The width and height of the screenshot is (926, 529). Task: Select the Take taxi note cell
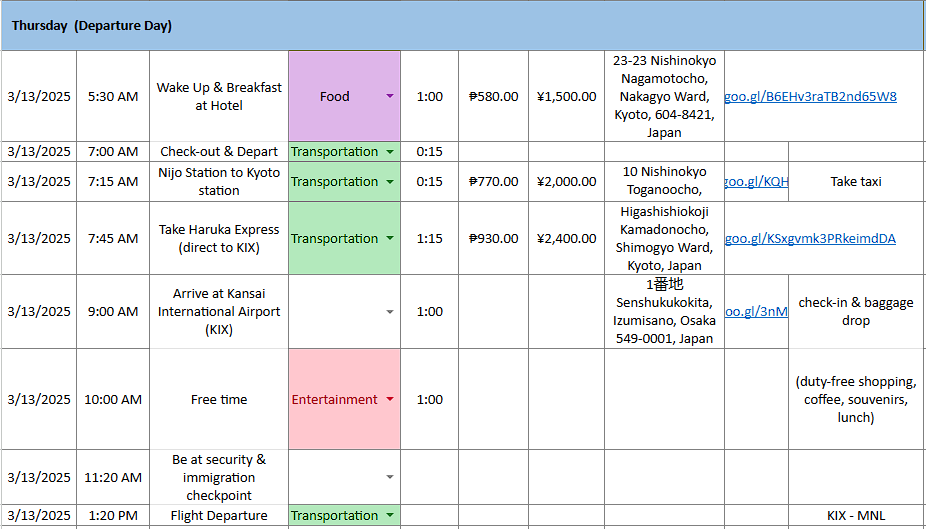tap(856, 182)
